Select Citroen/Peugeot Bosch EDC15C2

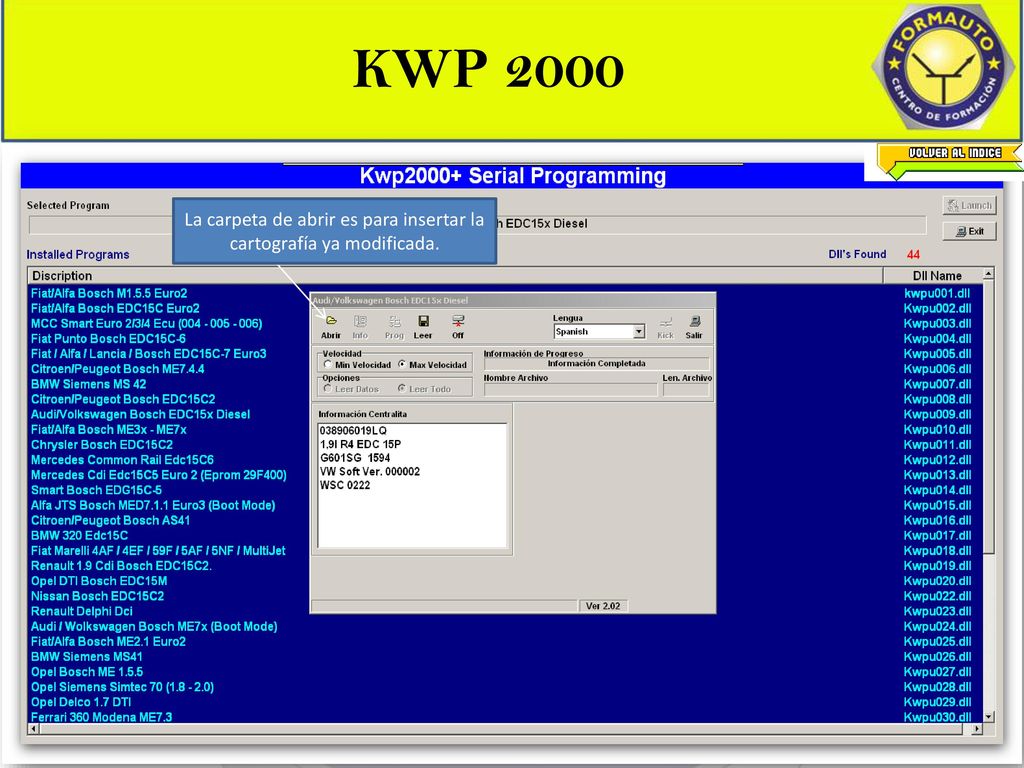pyautogui.click(x=123, y=399)
